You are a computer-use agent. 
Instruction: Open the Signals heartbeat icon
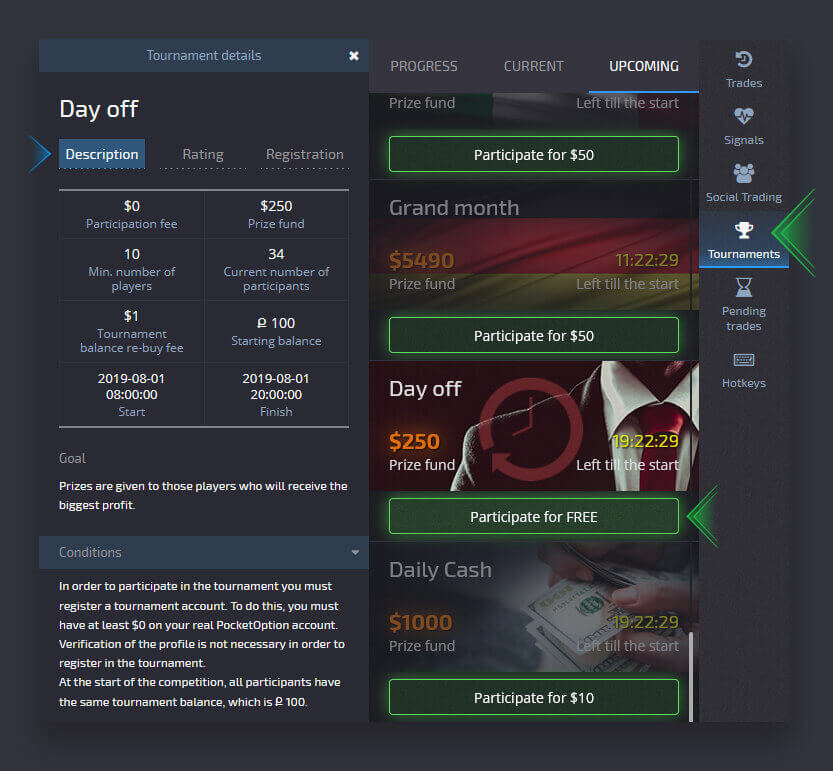[743, 116]
